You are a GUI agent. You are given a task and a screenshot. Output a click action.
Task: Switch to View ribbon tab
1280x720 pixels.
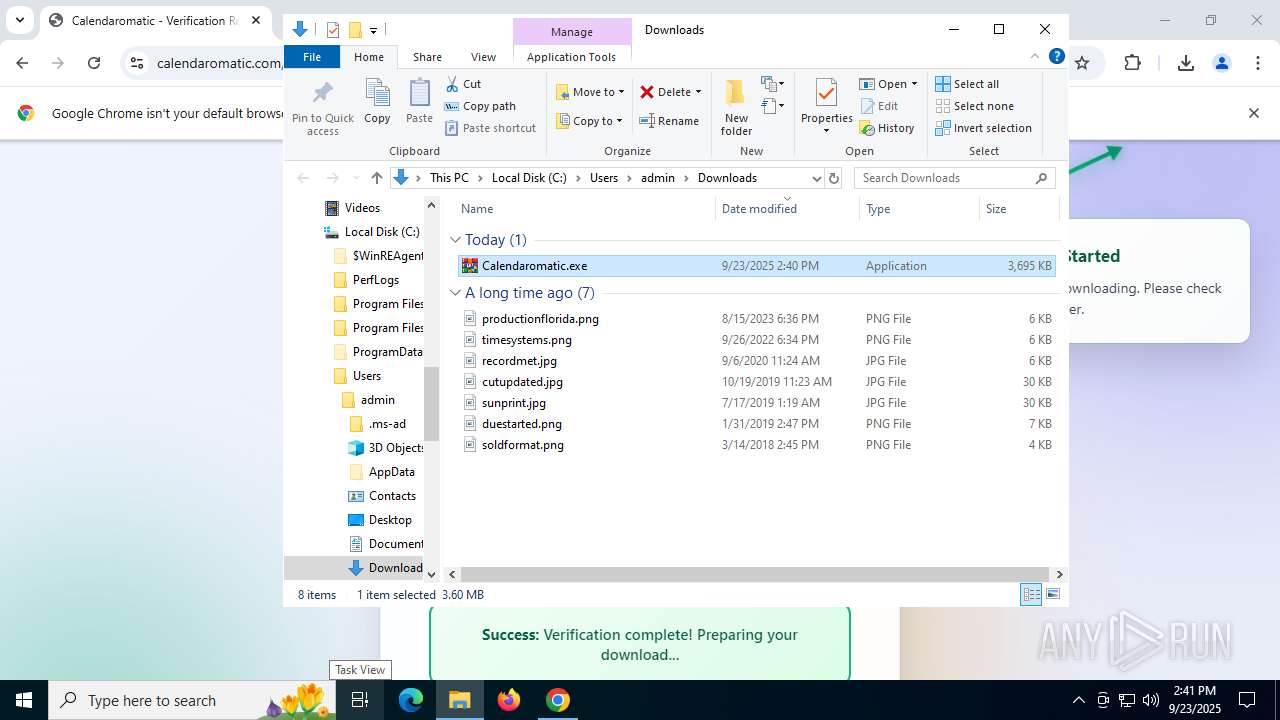point(483,57)
